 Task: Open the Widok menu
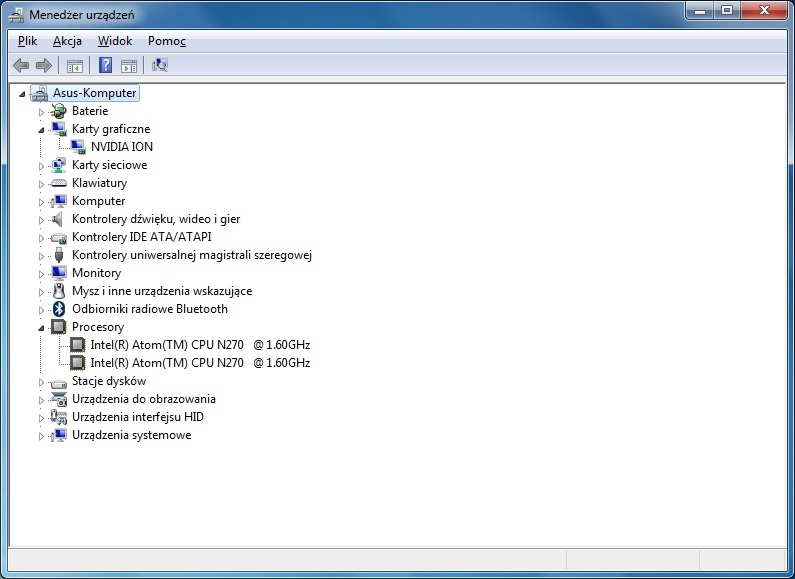pyautogui.click(x=115, y=41)
